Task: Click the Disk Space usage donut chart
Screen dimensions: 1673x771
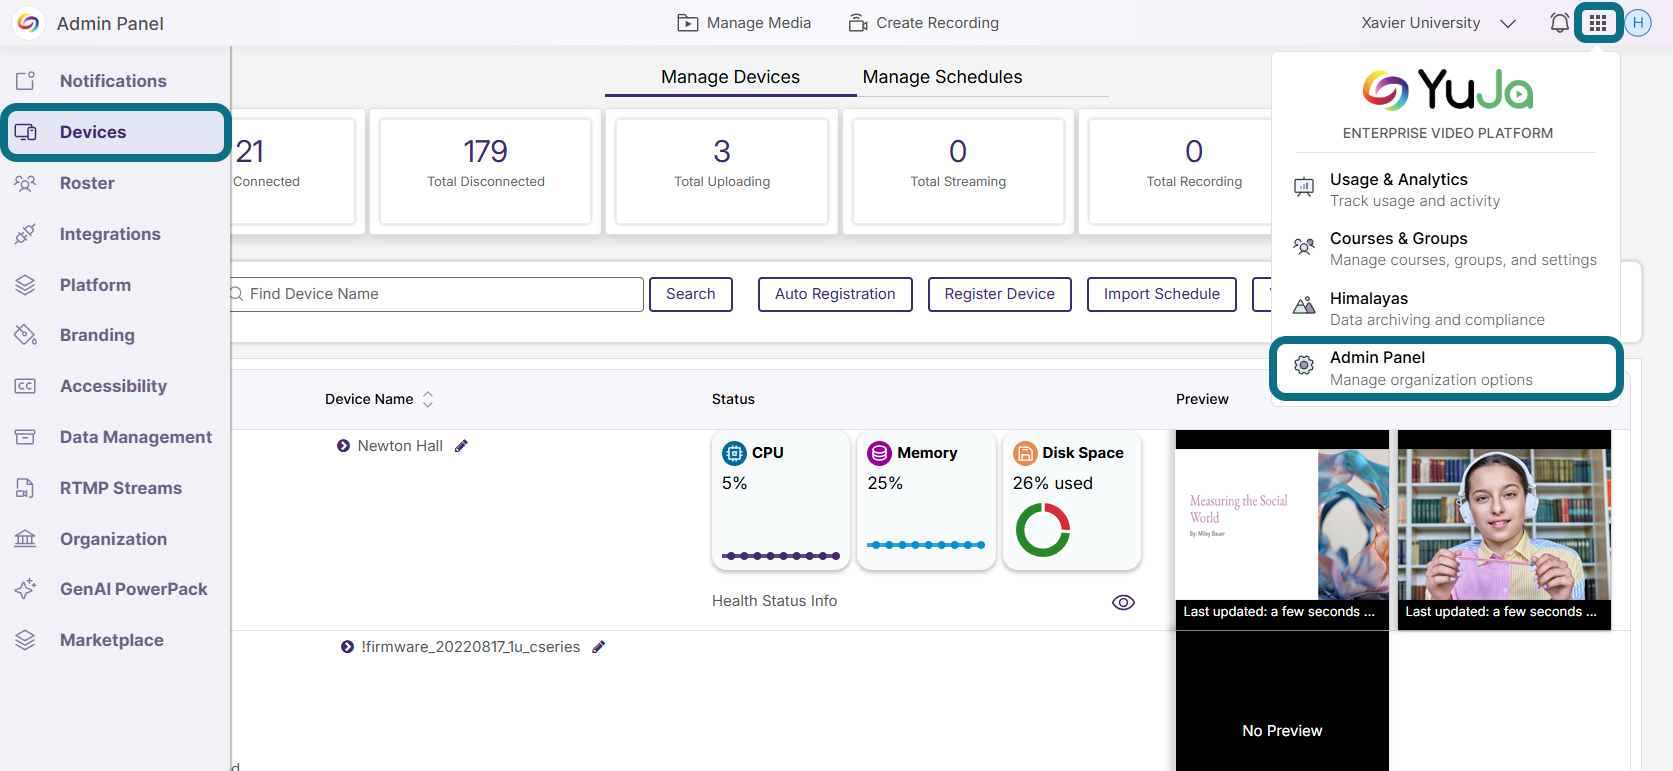Action: pos(1043,529)
